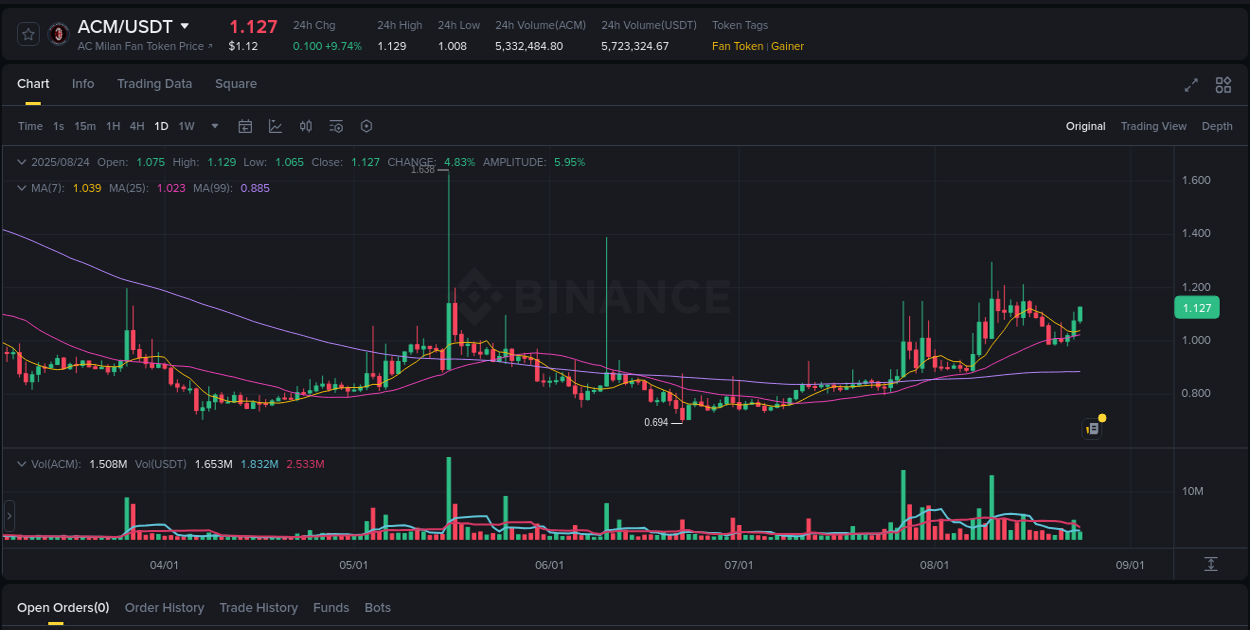Click the Gainer tag link

787,46
